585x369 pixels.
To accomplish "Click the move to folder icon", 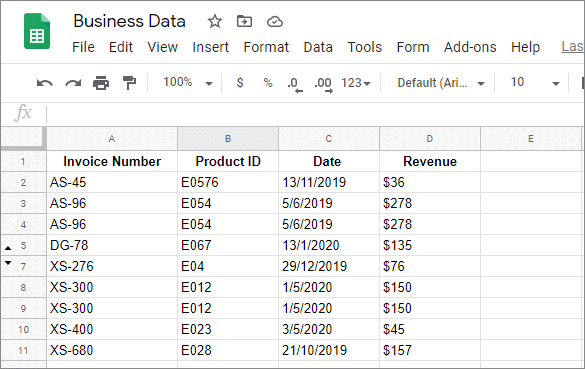I will (x=244, y=21).
